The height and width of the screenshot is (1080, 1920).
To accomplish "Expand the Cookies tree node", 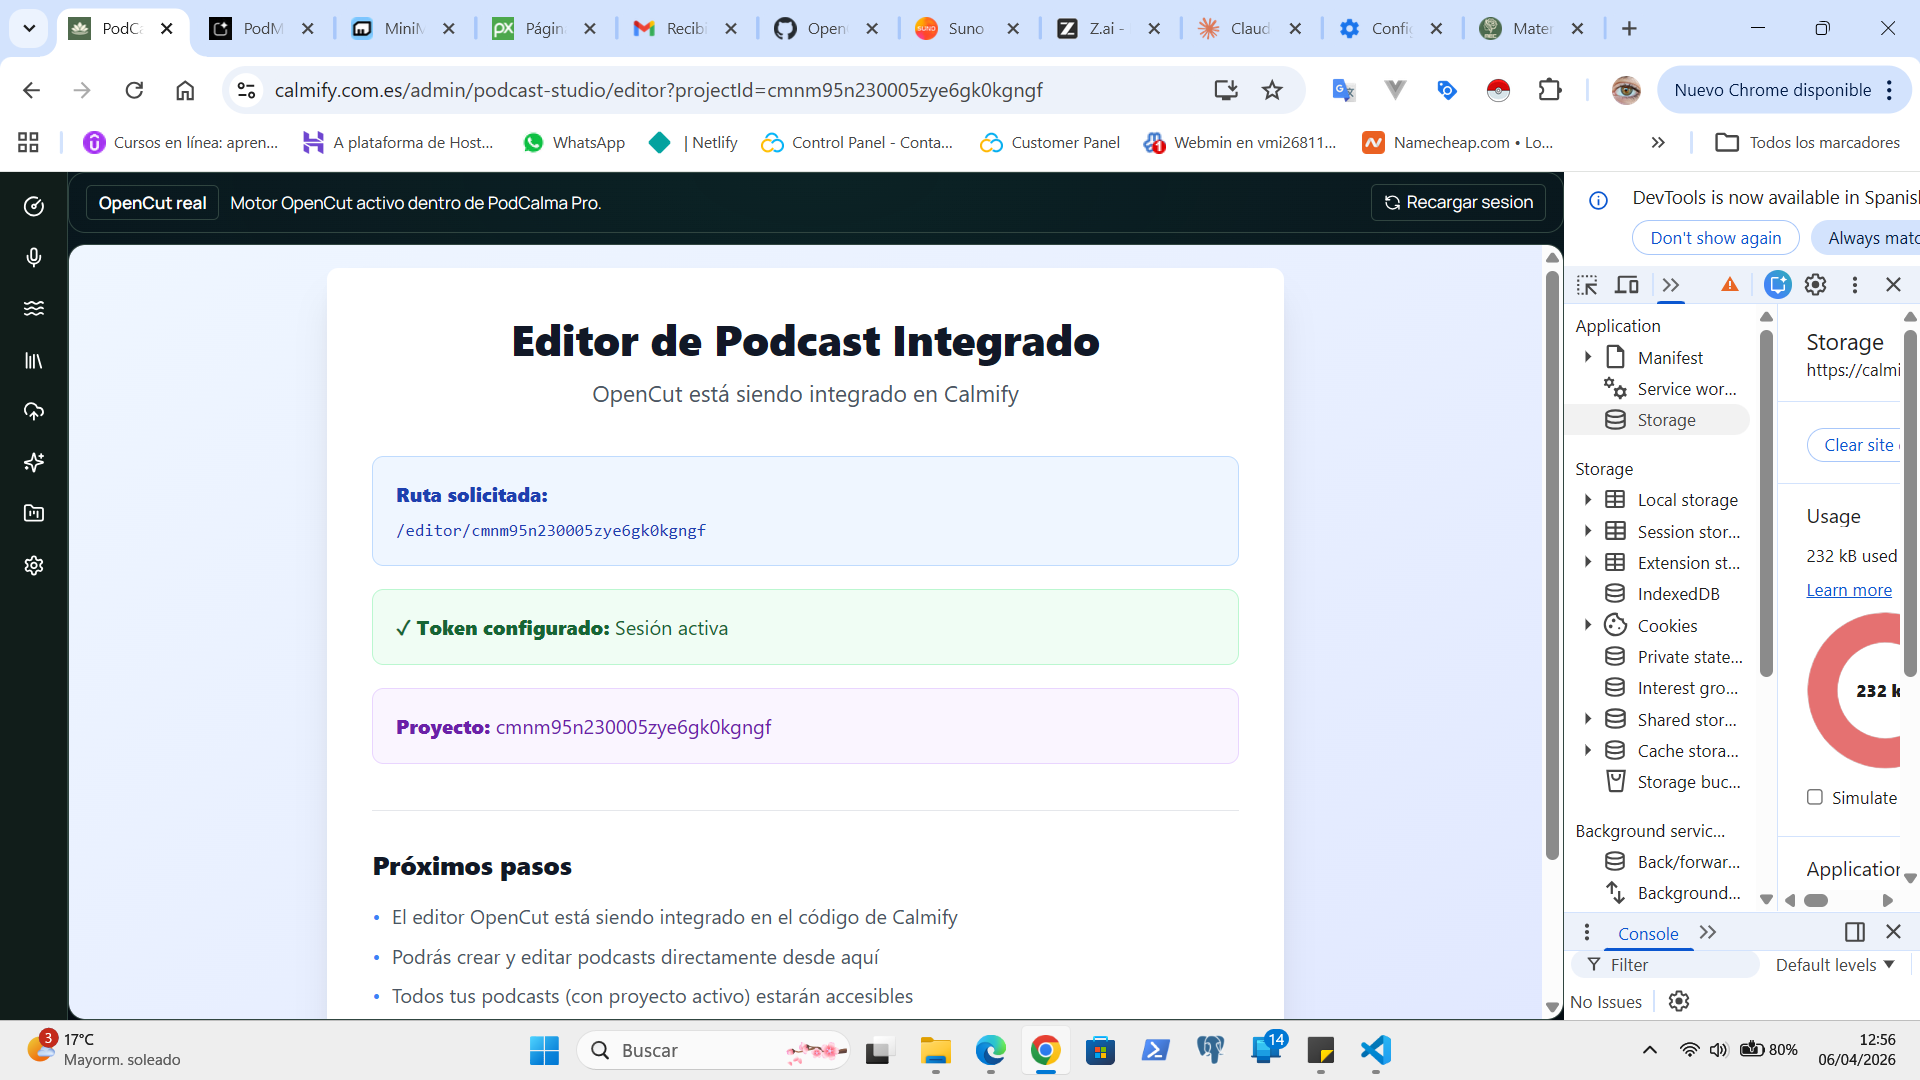I will [1588, 625].
